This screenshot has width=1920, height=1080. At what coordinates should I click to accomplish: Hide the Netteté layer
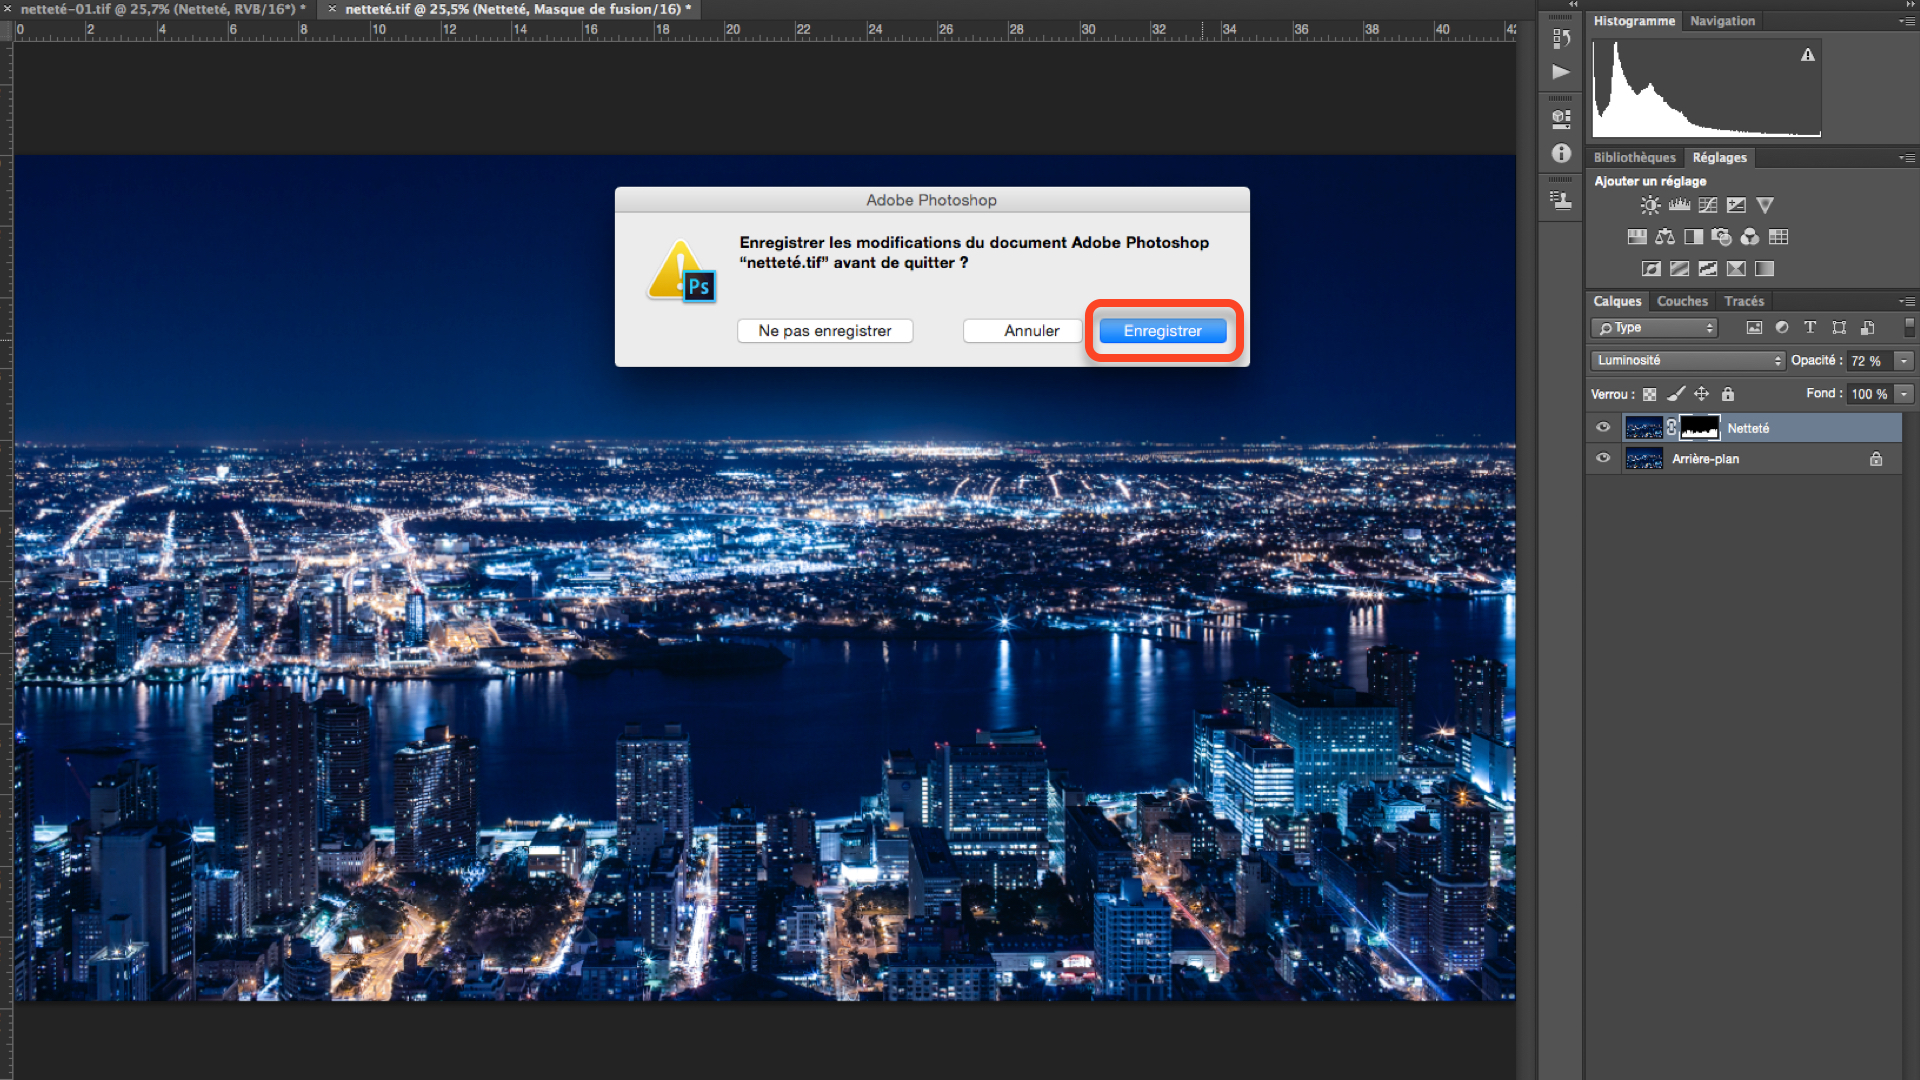(x=1603, y=428)
